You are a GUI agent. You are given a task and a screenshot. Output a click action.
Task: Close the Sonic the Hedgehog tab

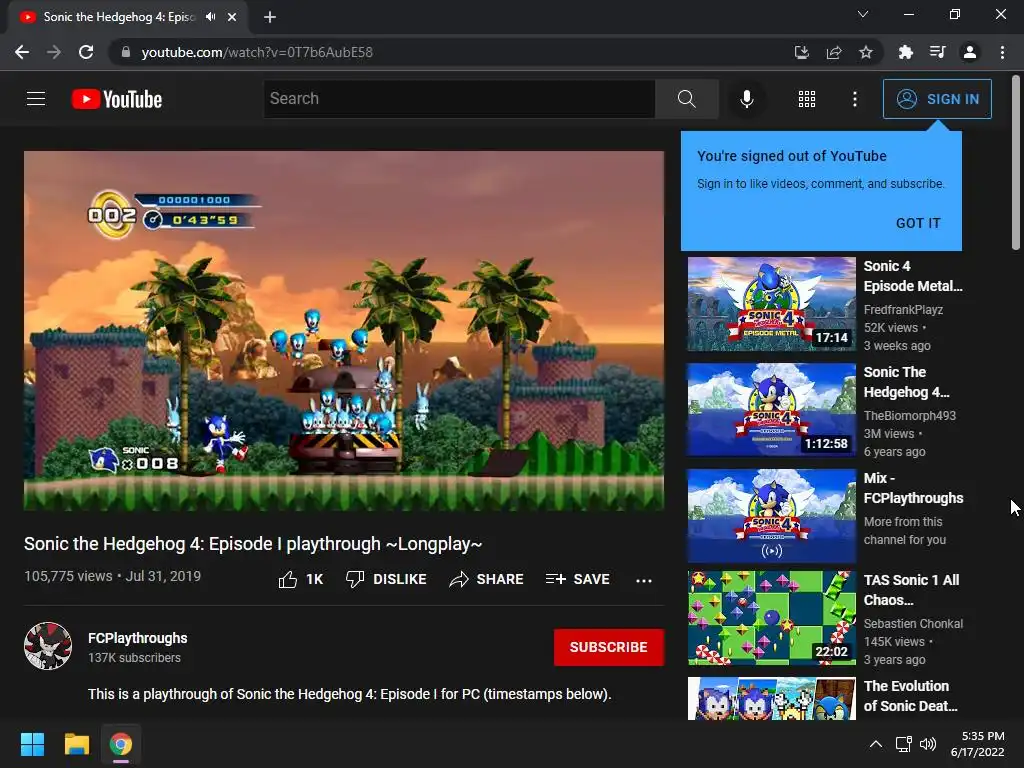click(232, 17)
